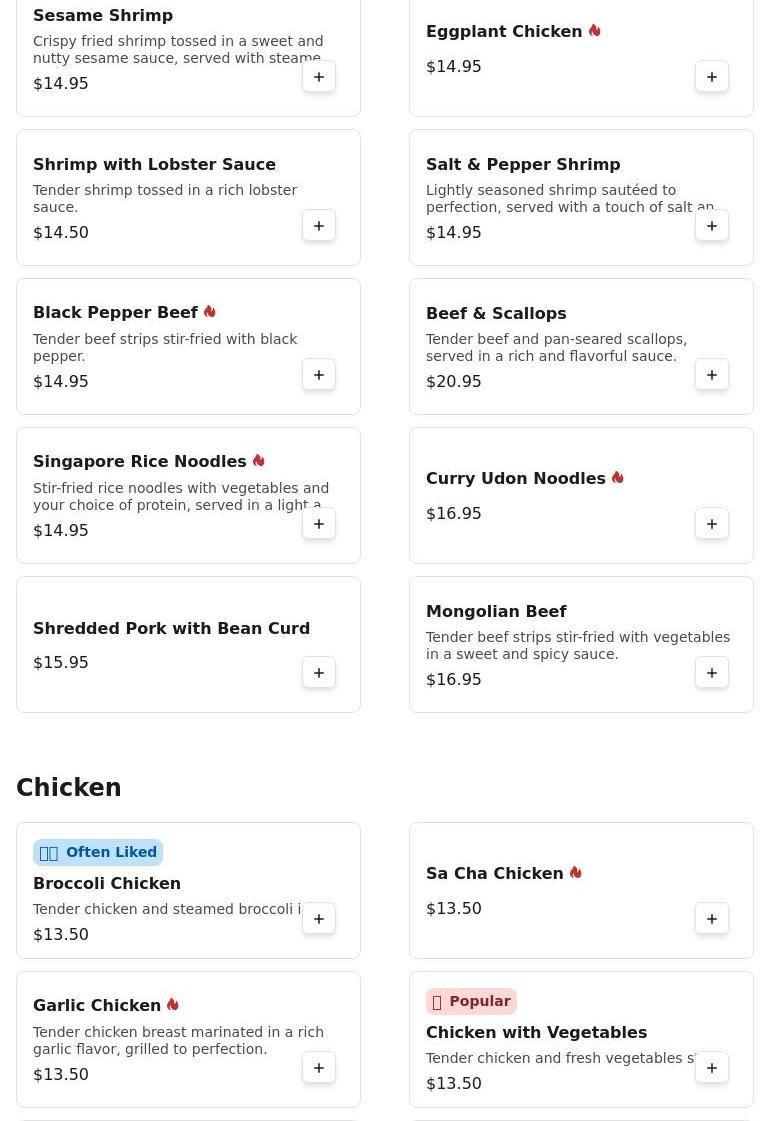
Task: Open Curry Udon Noodles item title
Action: [x=515, y=478]
